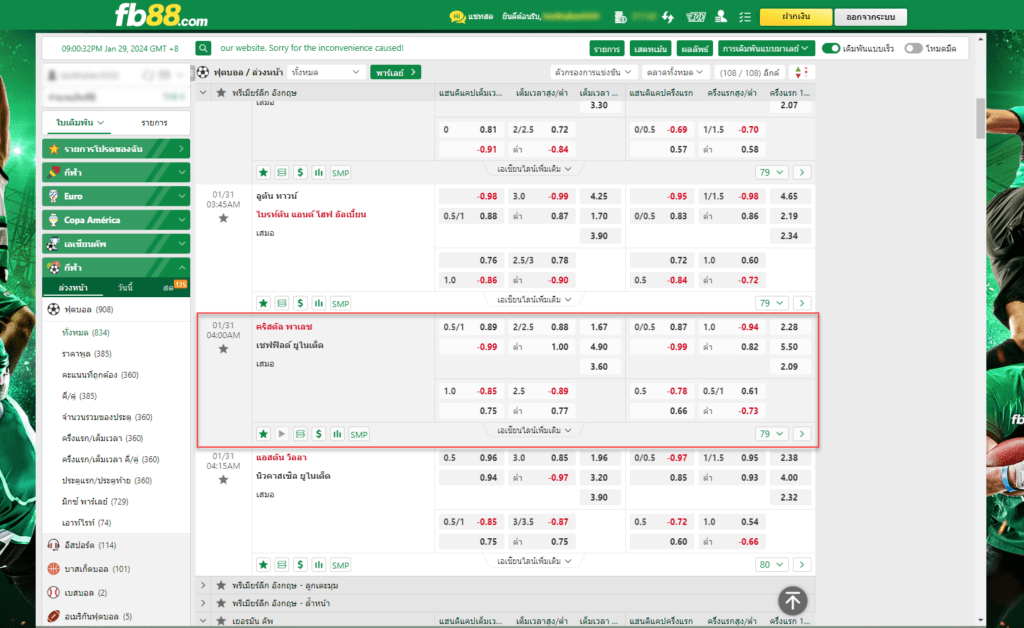Select the baseball icon เบสบอล
This screenshot has width=1024, height=628.
[54, 593]
